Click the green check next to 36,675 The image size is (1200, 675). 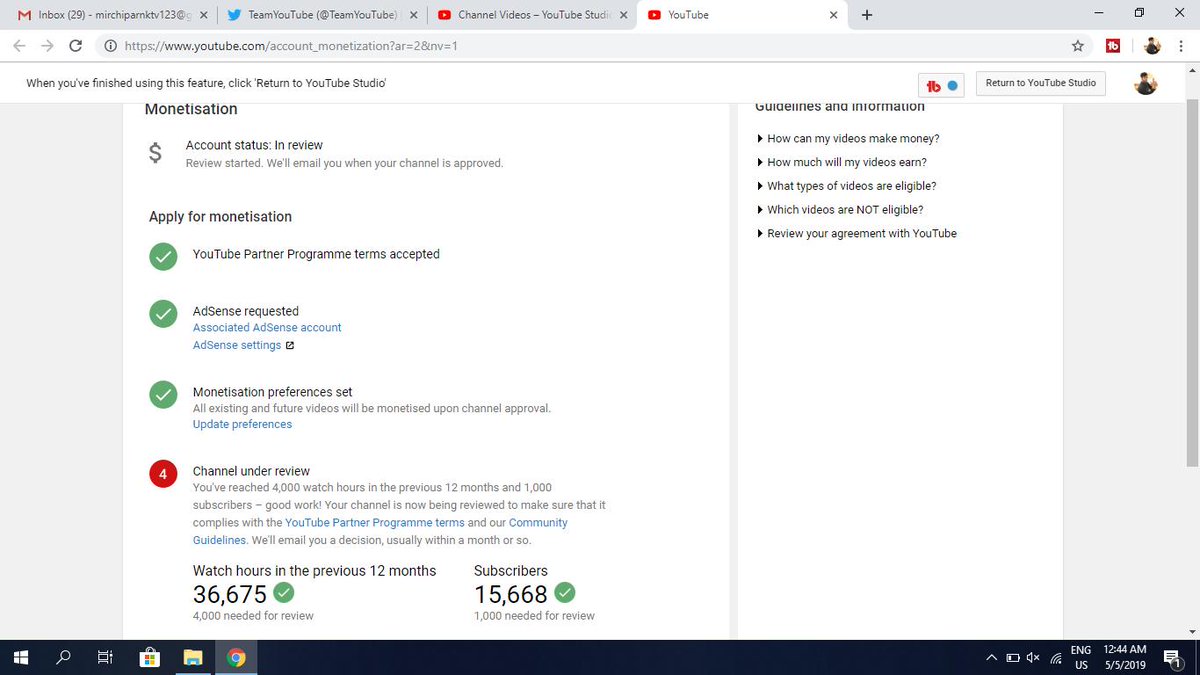pyautogui.click(x=284, y=593)
